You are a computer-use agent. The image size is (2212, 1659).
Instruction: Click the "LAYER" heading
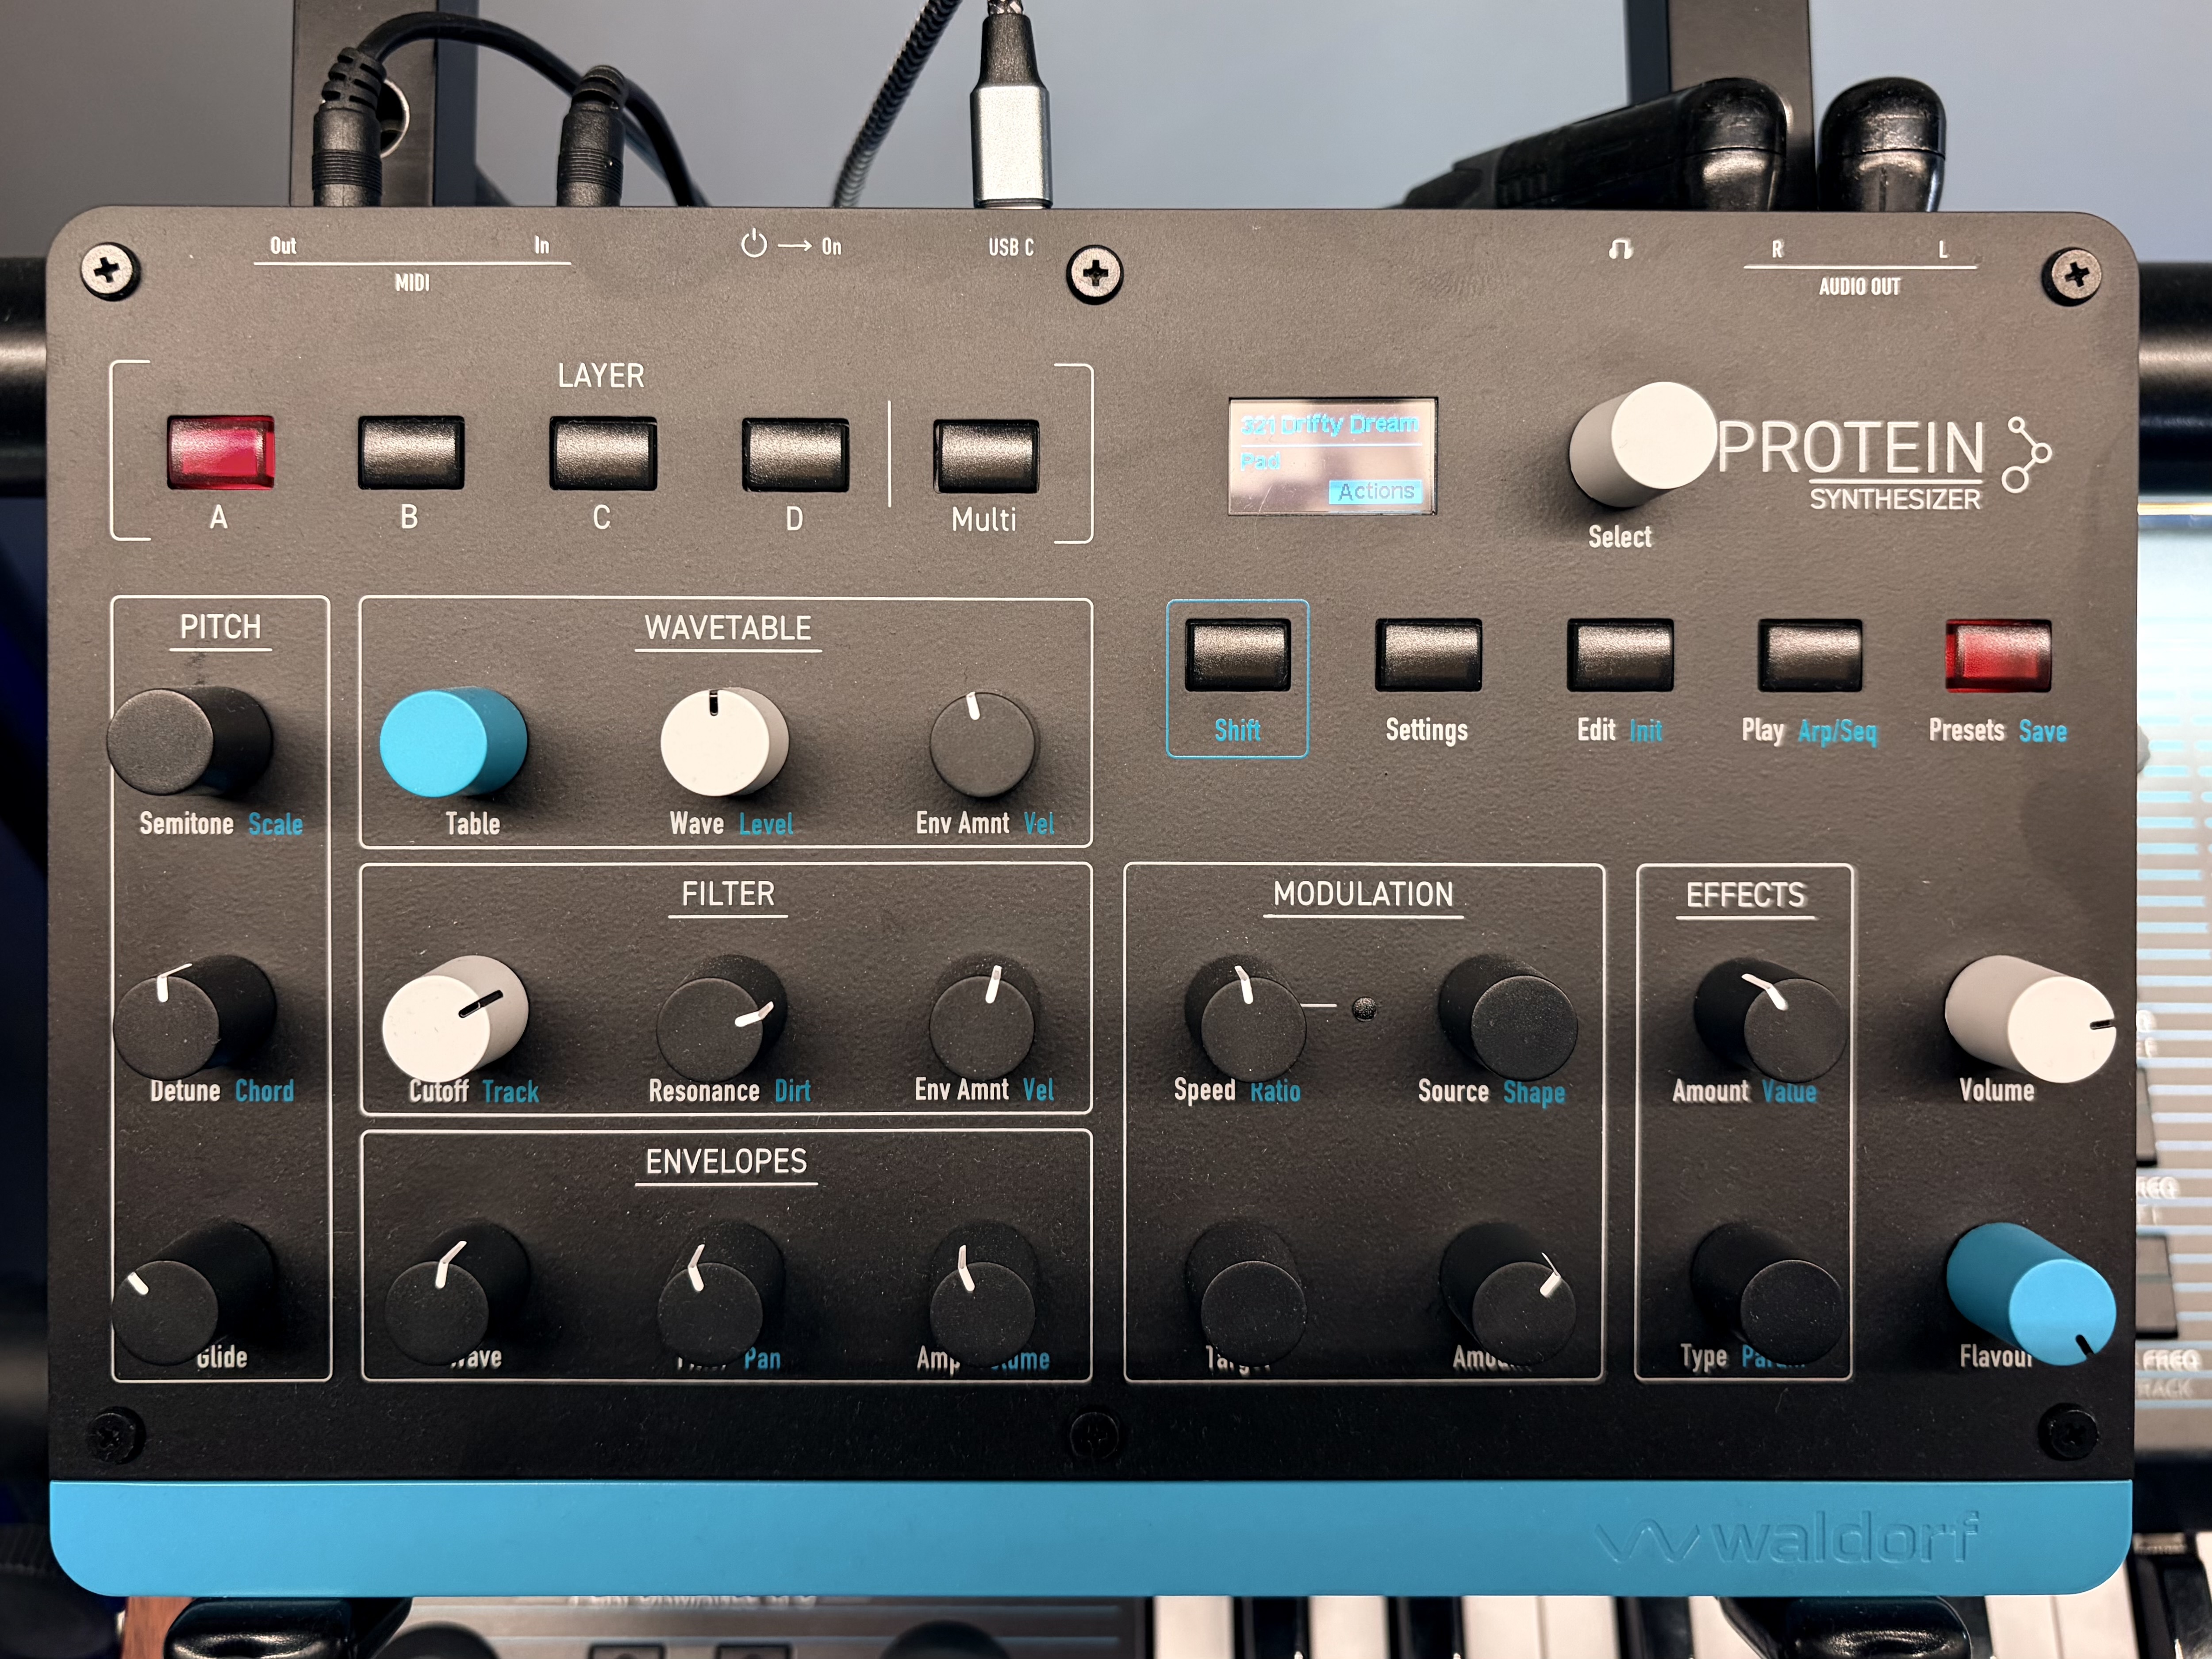pos(601,376)
